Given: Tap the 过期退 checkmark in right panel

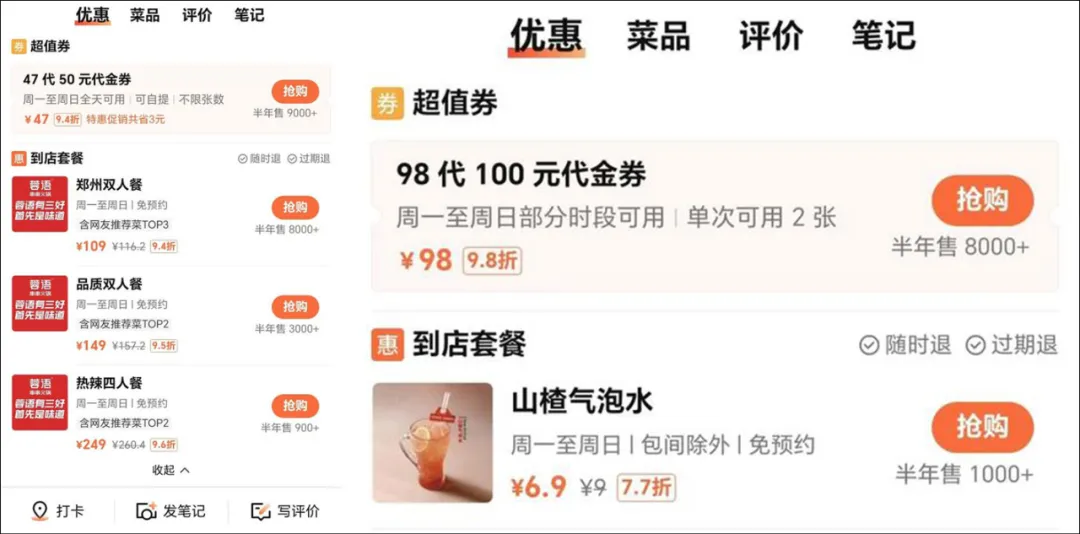Looking at the screenshot, I should point(975,345).
